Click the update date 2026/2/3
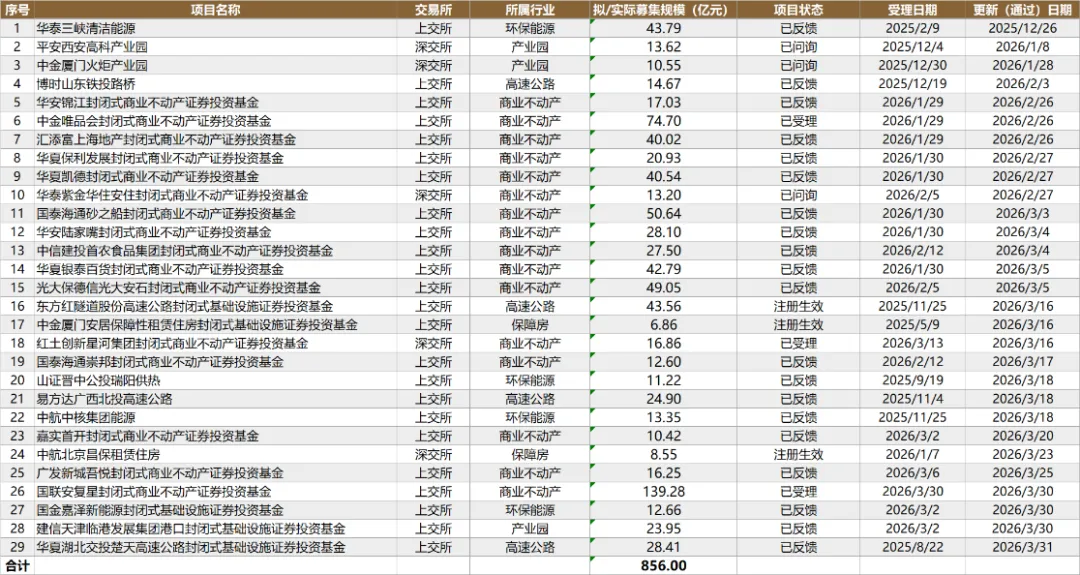Viewport: 1080px width, 575px height. [x=1022, y=84]
